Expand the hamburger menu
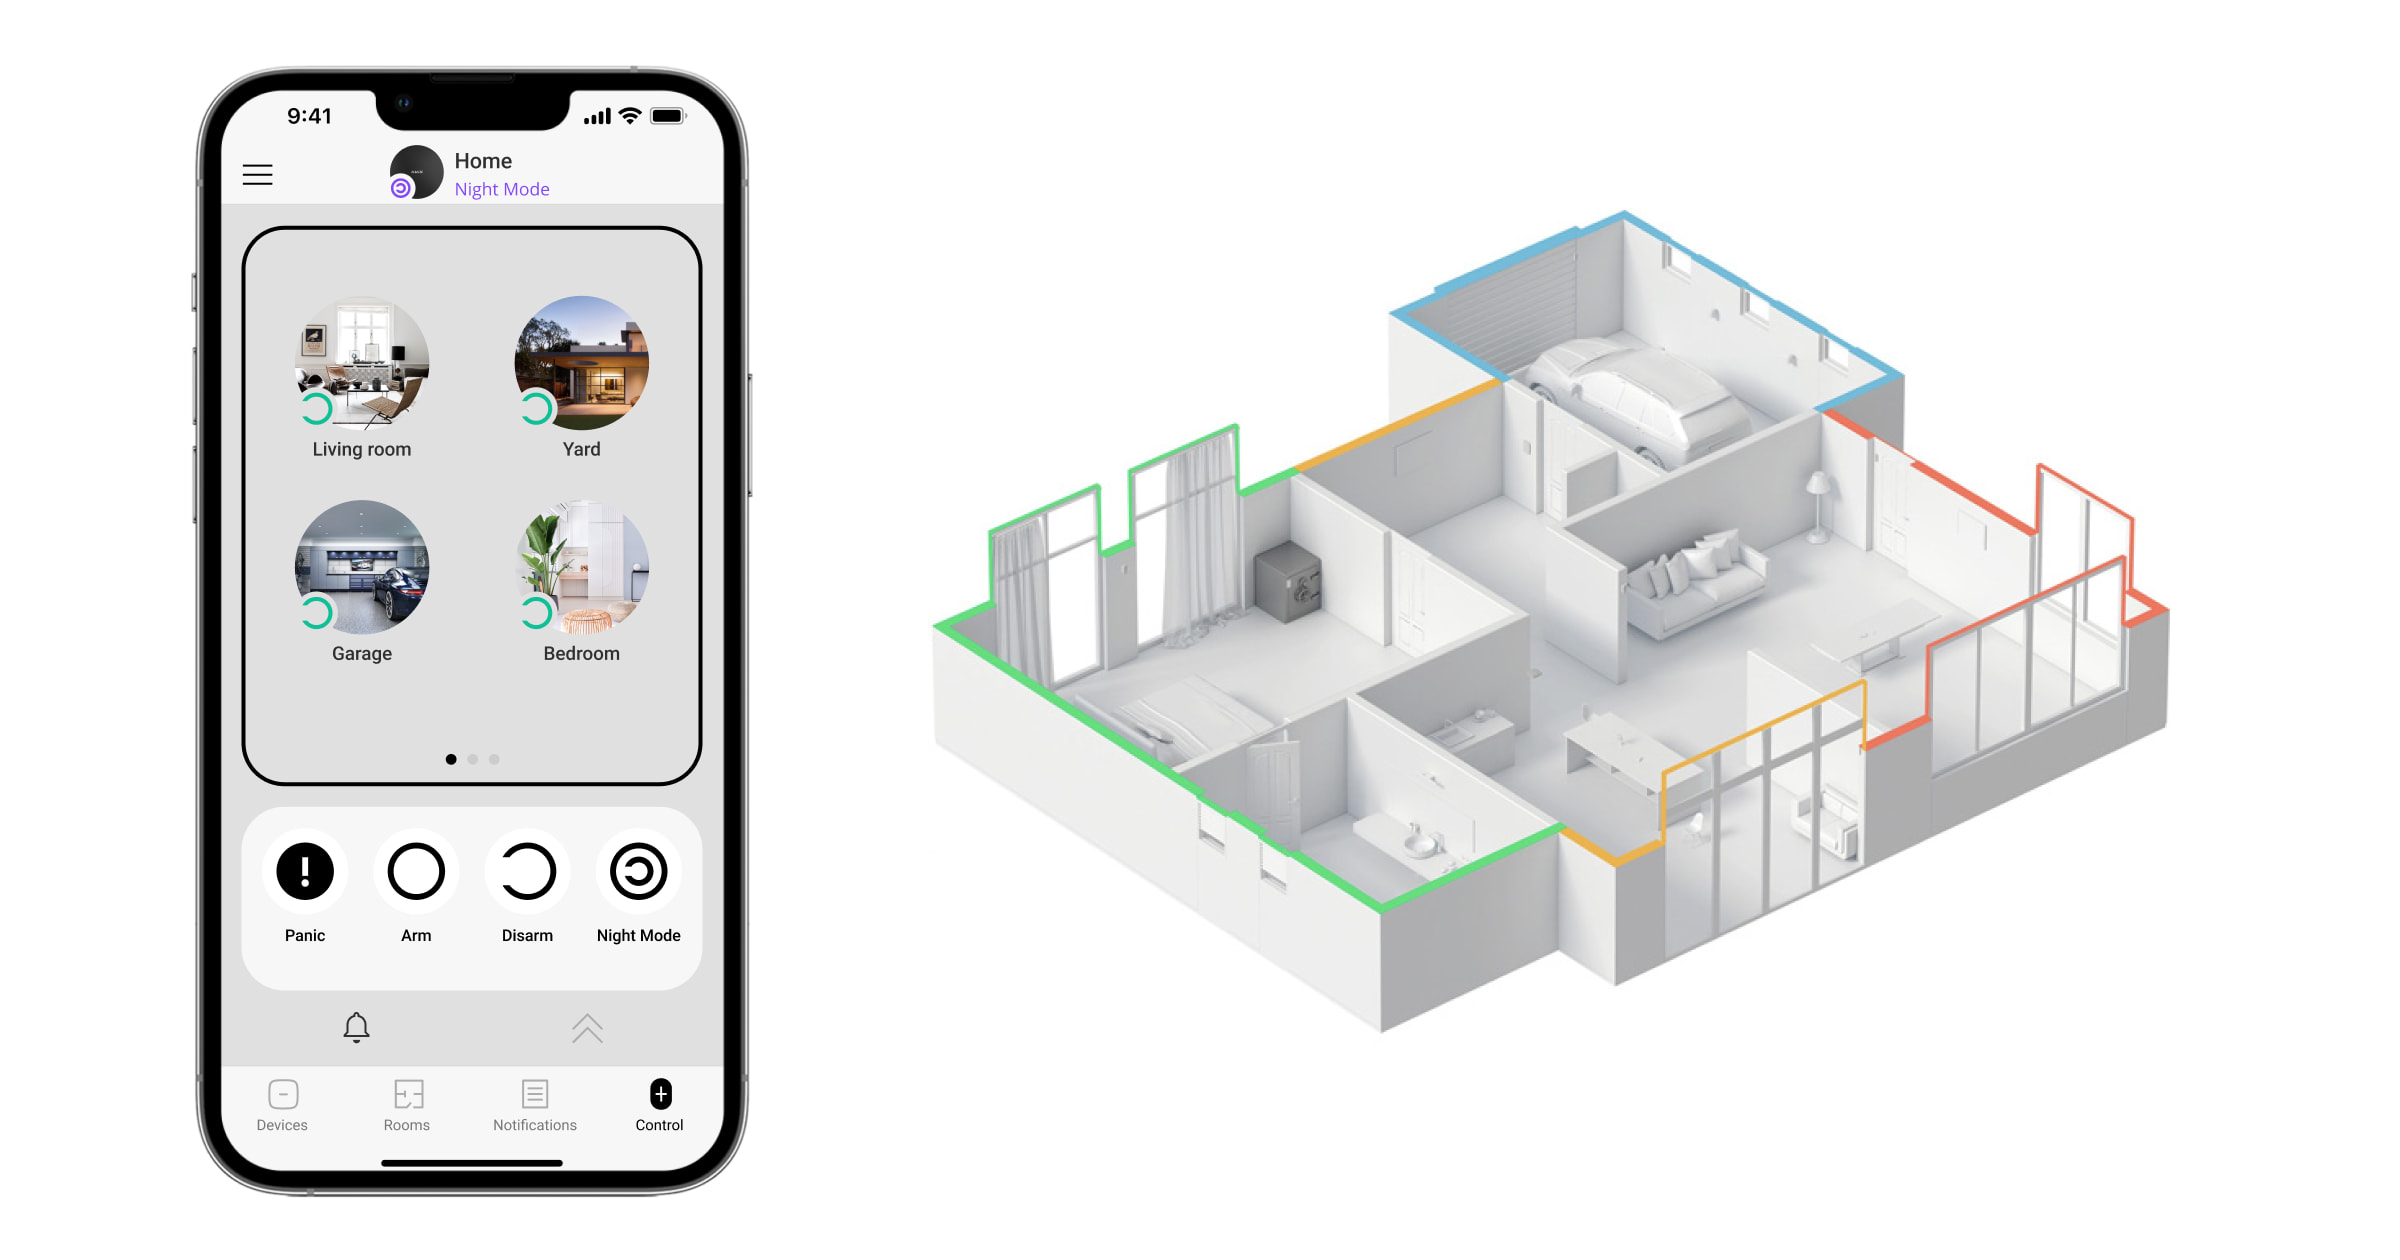2400x1260 pixels. [x=257, y=175]
